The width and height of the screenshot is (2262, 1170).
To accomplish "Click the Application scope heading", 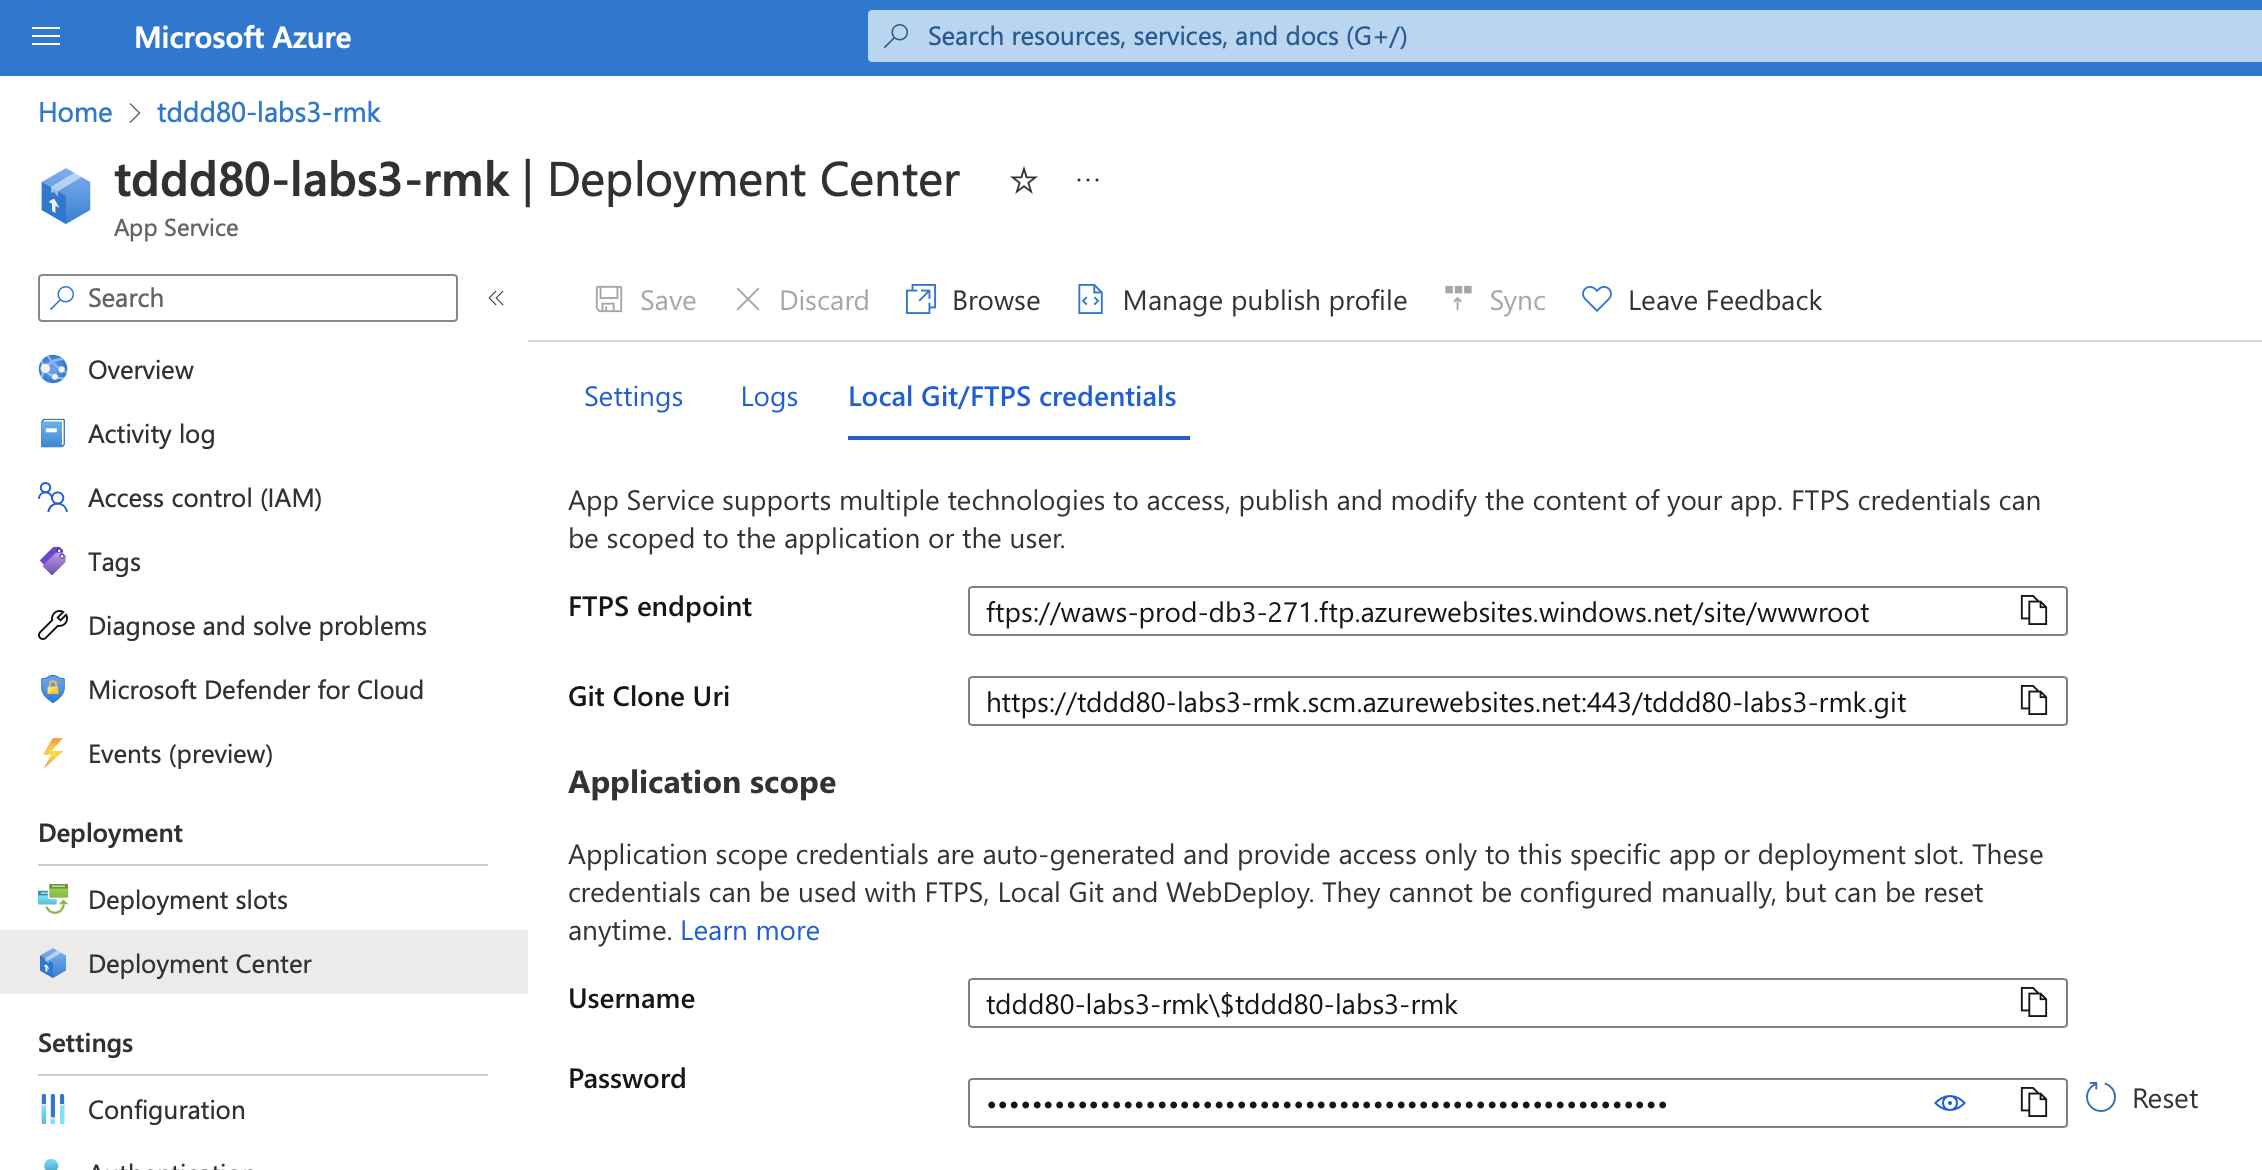I will pos(702,782).
